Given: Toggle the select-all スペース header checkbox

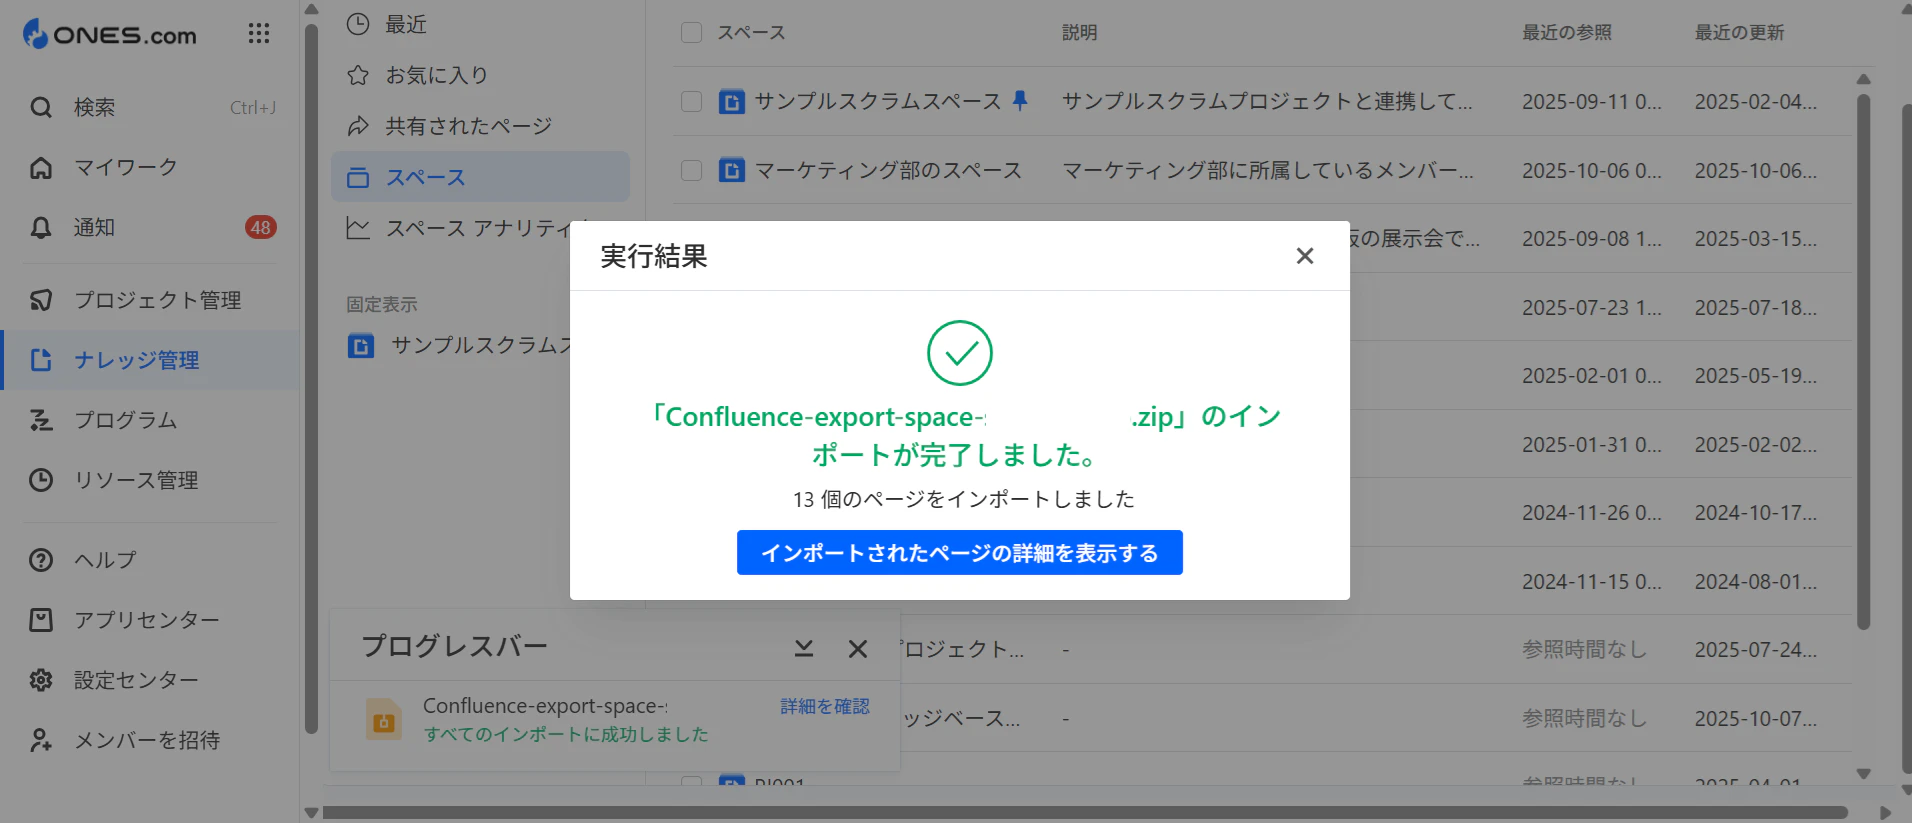Looking at the screenshot, I should [691, 32].
